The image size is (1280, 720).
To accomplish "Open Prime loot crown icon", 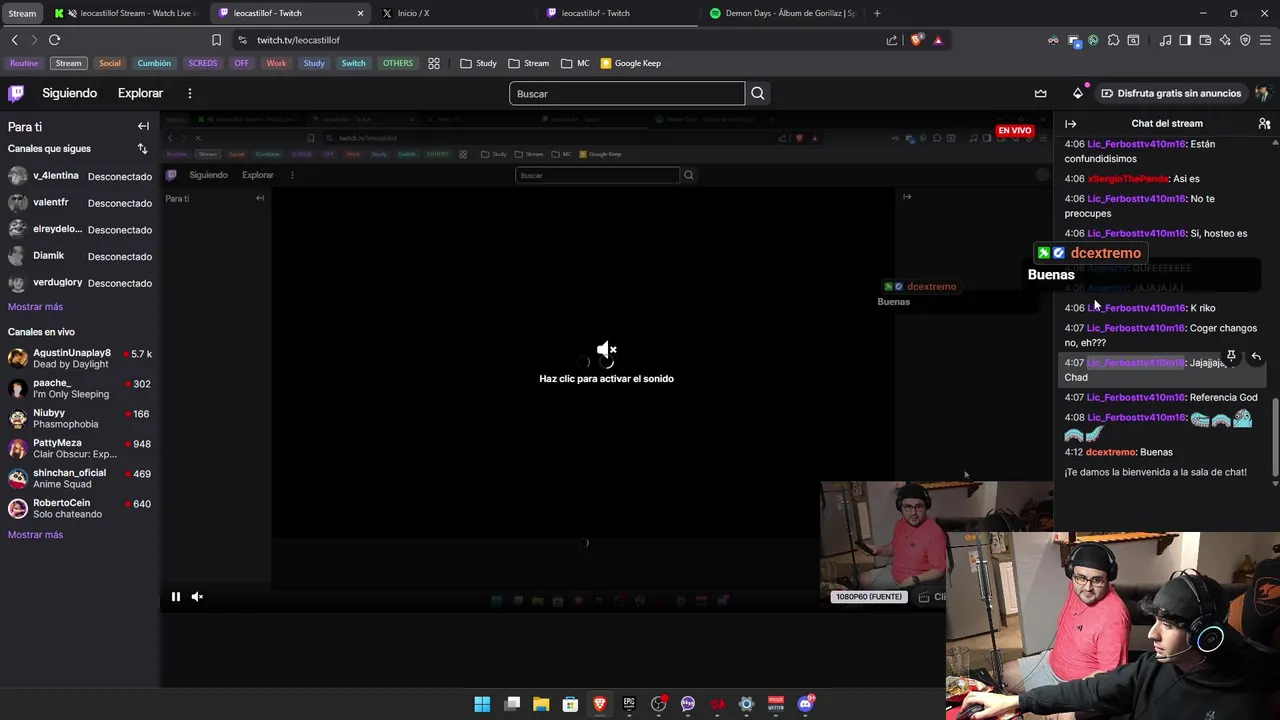I will coord(1041,93).
